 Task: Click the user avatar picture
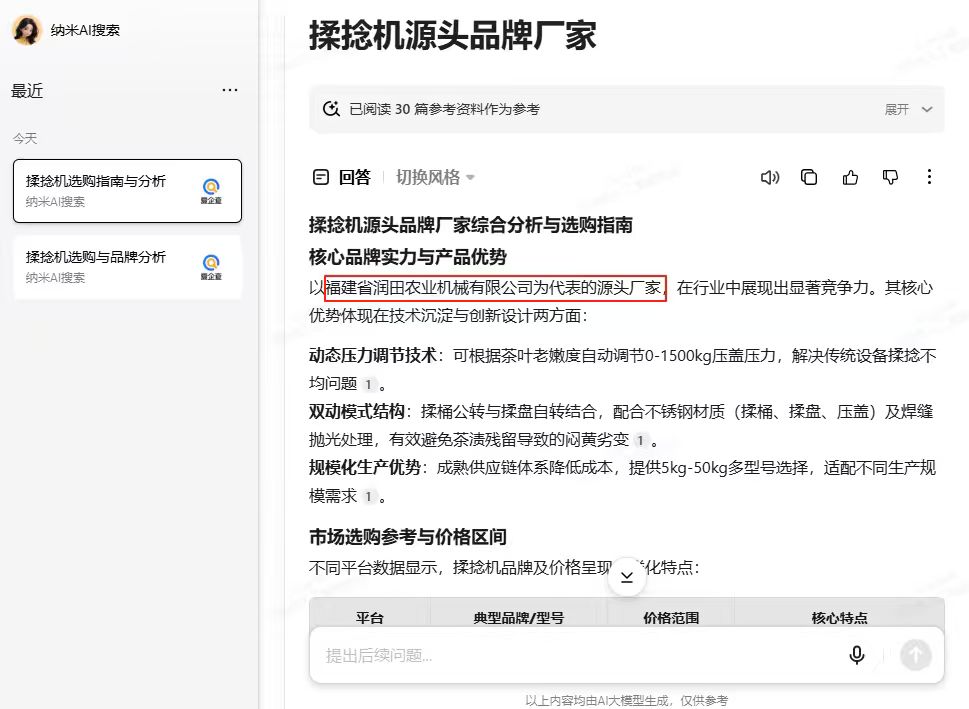tap(26, 30)
